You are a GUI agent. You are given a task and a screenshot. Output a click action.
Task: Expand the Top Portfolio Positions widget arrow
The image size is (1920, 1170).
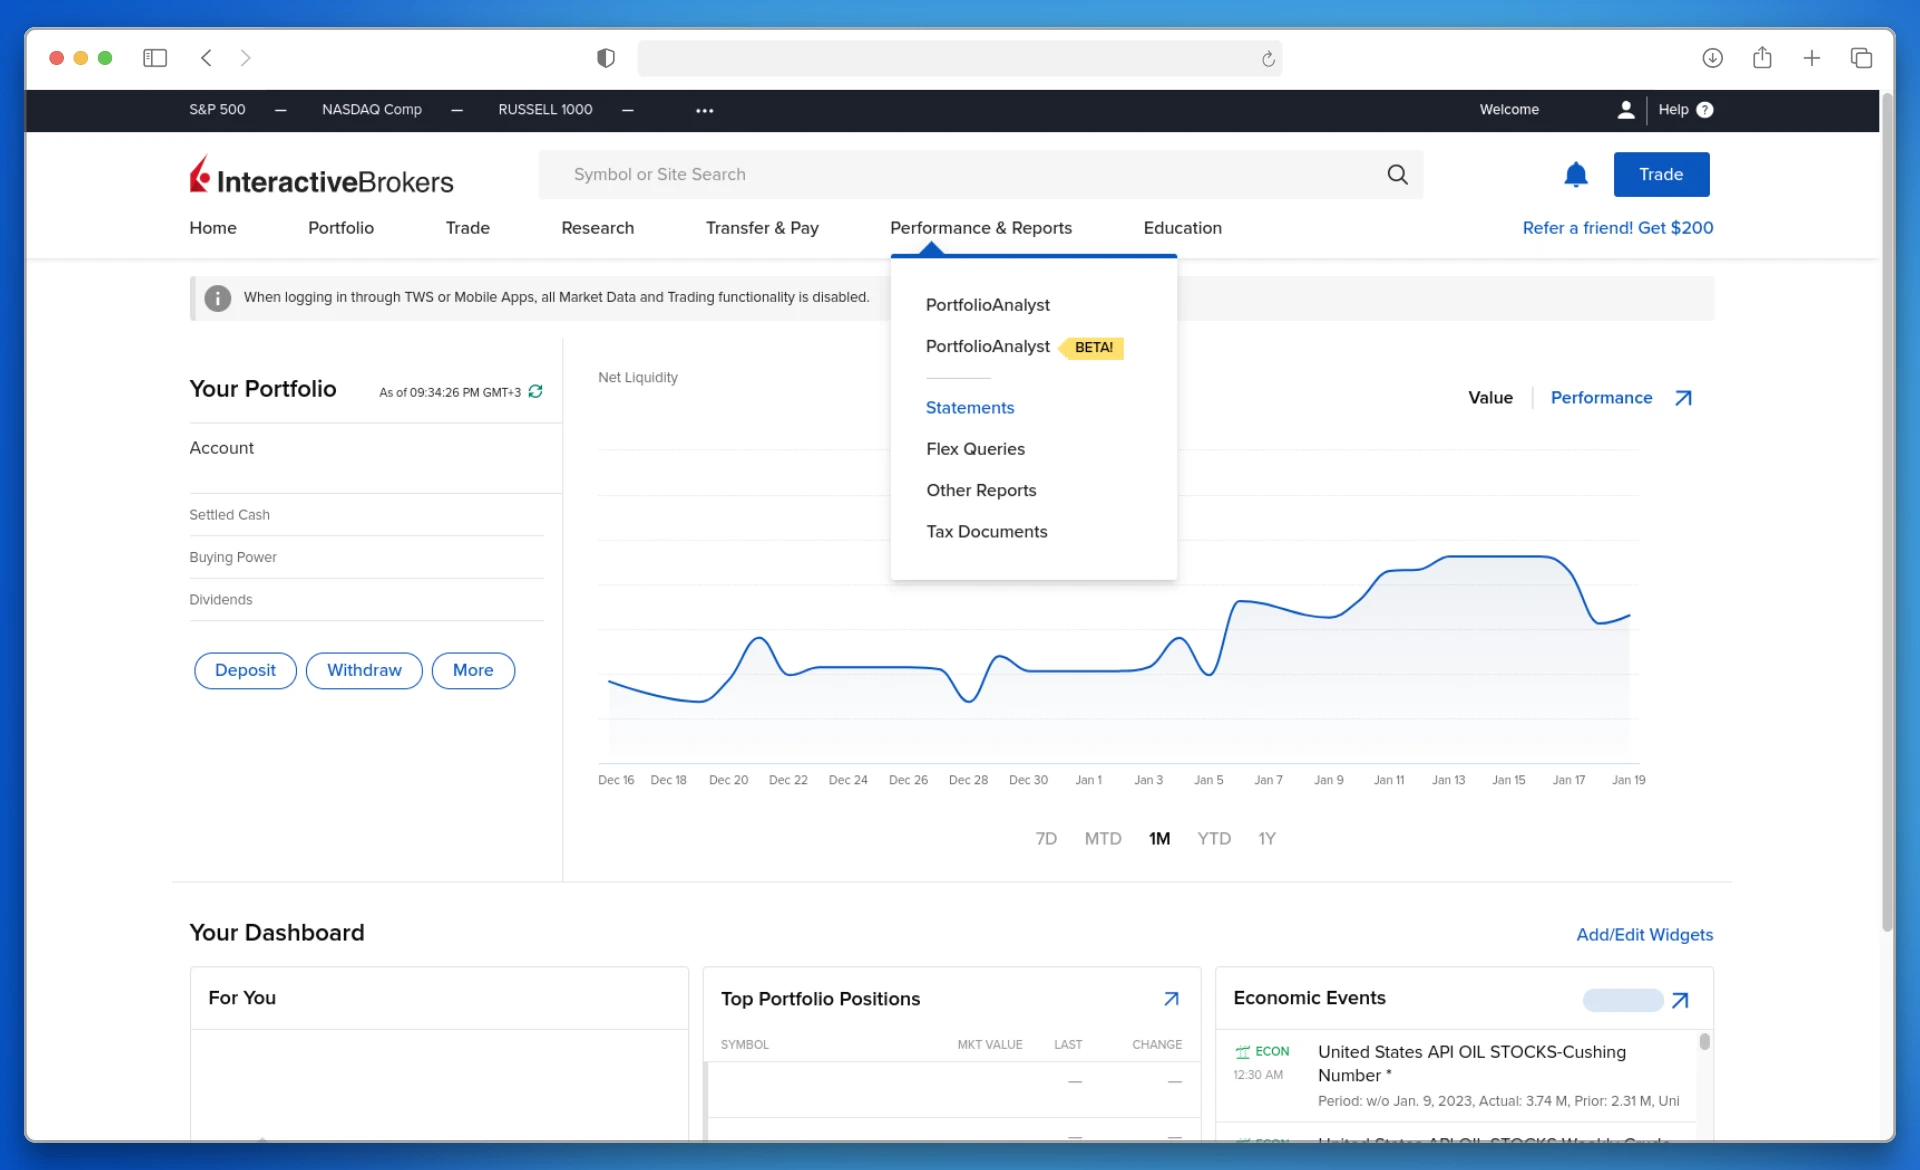point(1171,999)
